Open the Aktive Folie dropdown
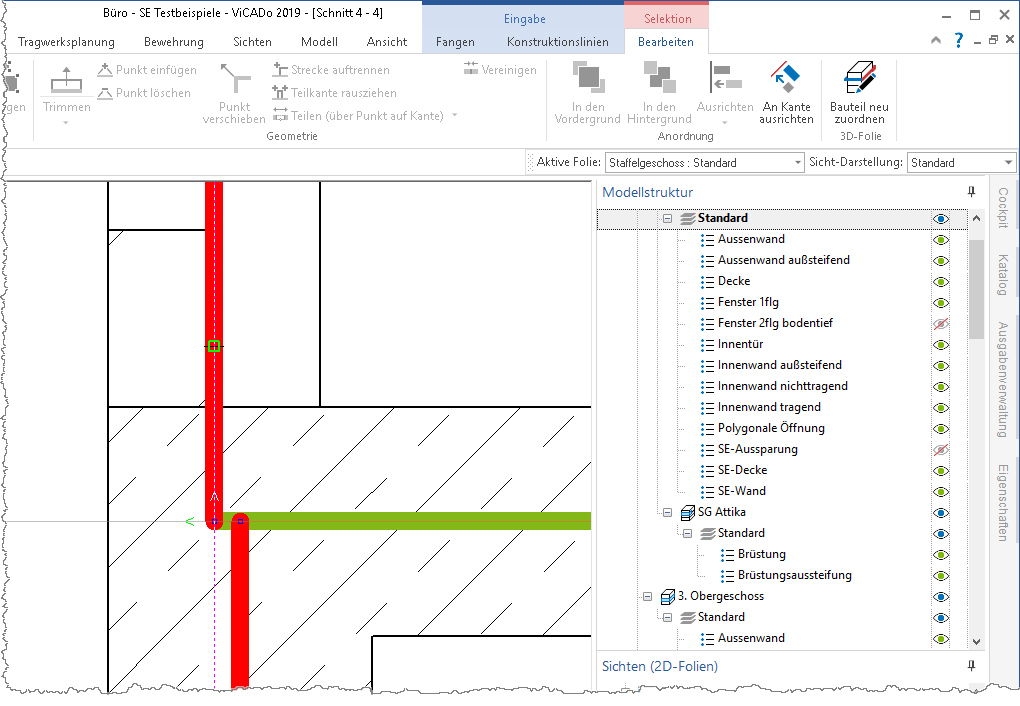Image resolution: width=1020 pixels, height=706 pixels. pos(798,163)
